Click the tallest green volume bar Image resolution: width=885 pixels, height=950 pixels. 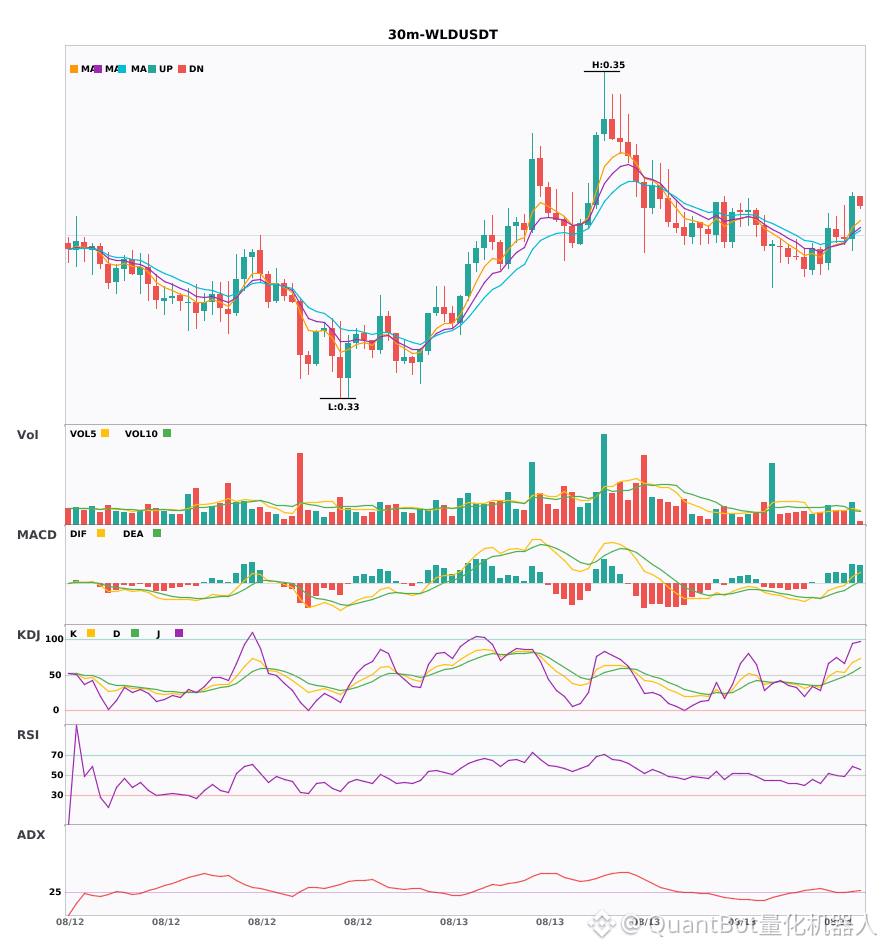click(x=604, y=479)
